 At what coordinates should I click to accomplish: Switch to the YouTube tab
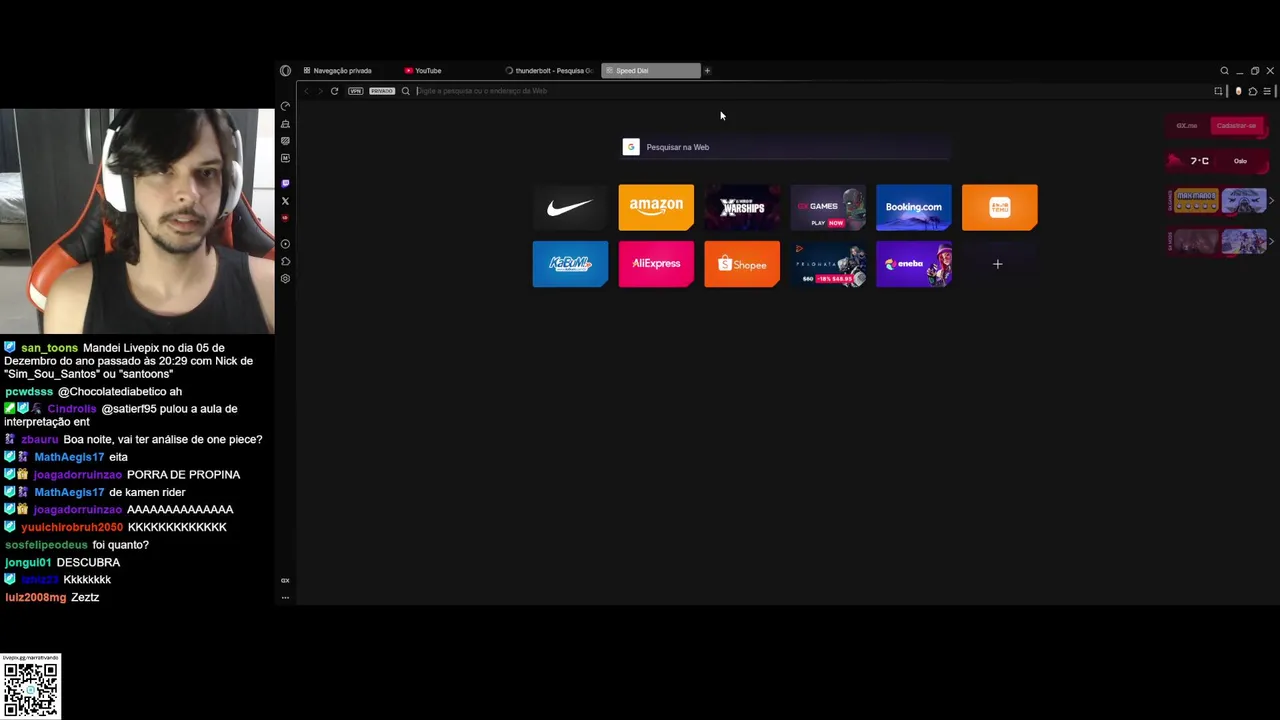[448, 71]
